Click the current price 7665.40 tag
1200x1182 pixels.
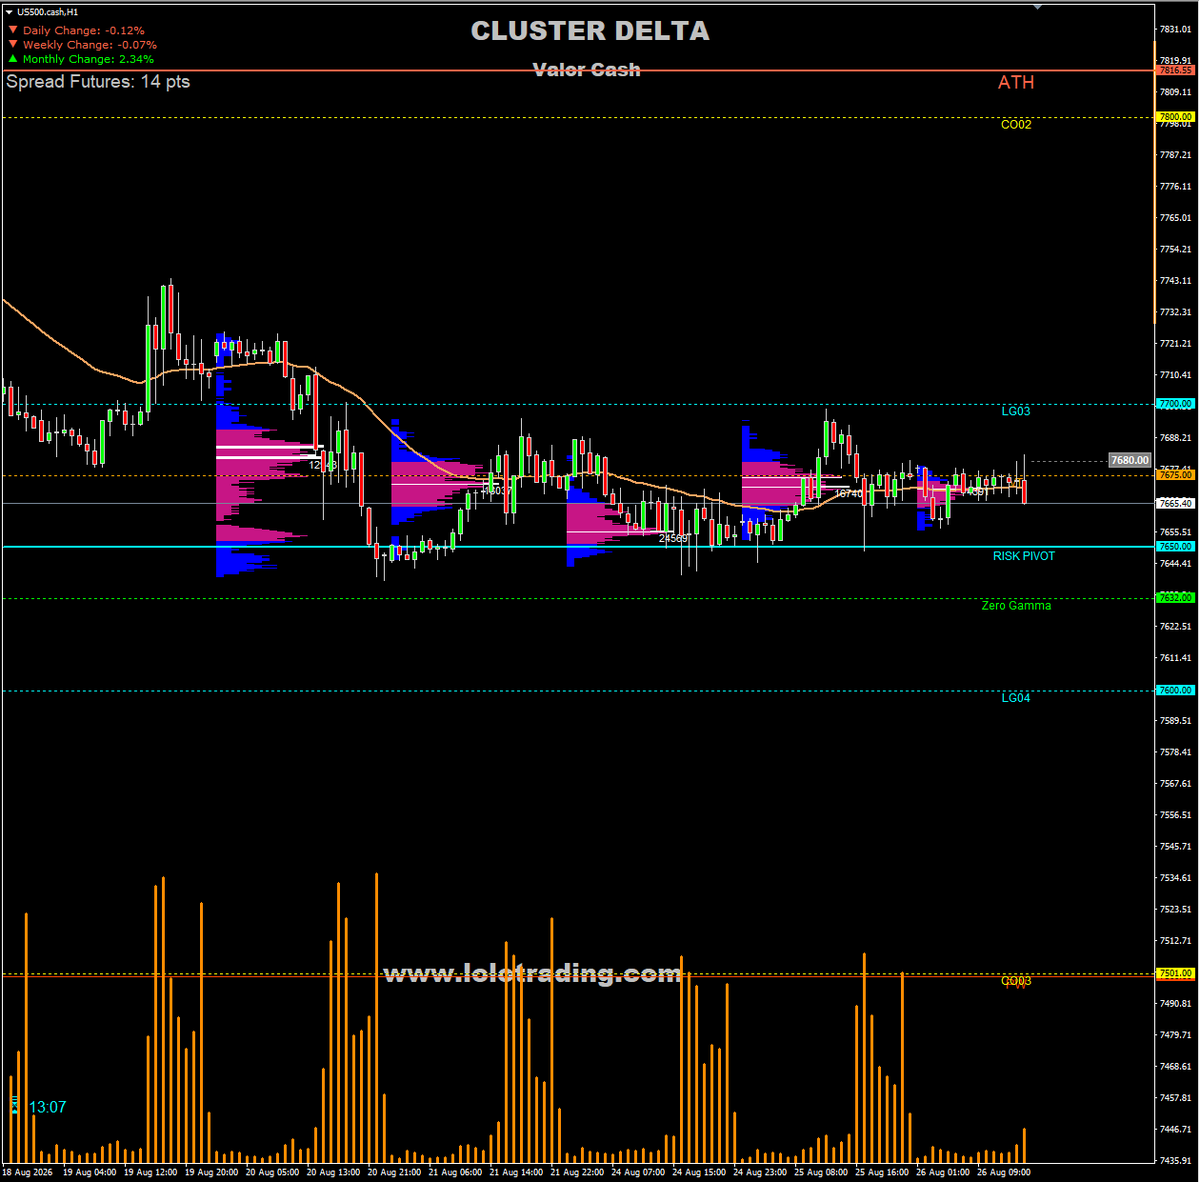pos(1175,503)
